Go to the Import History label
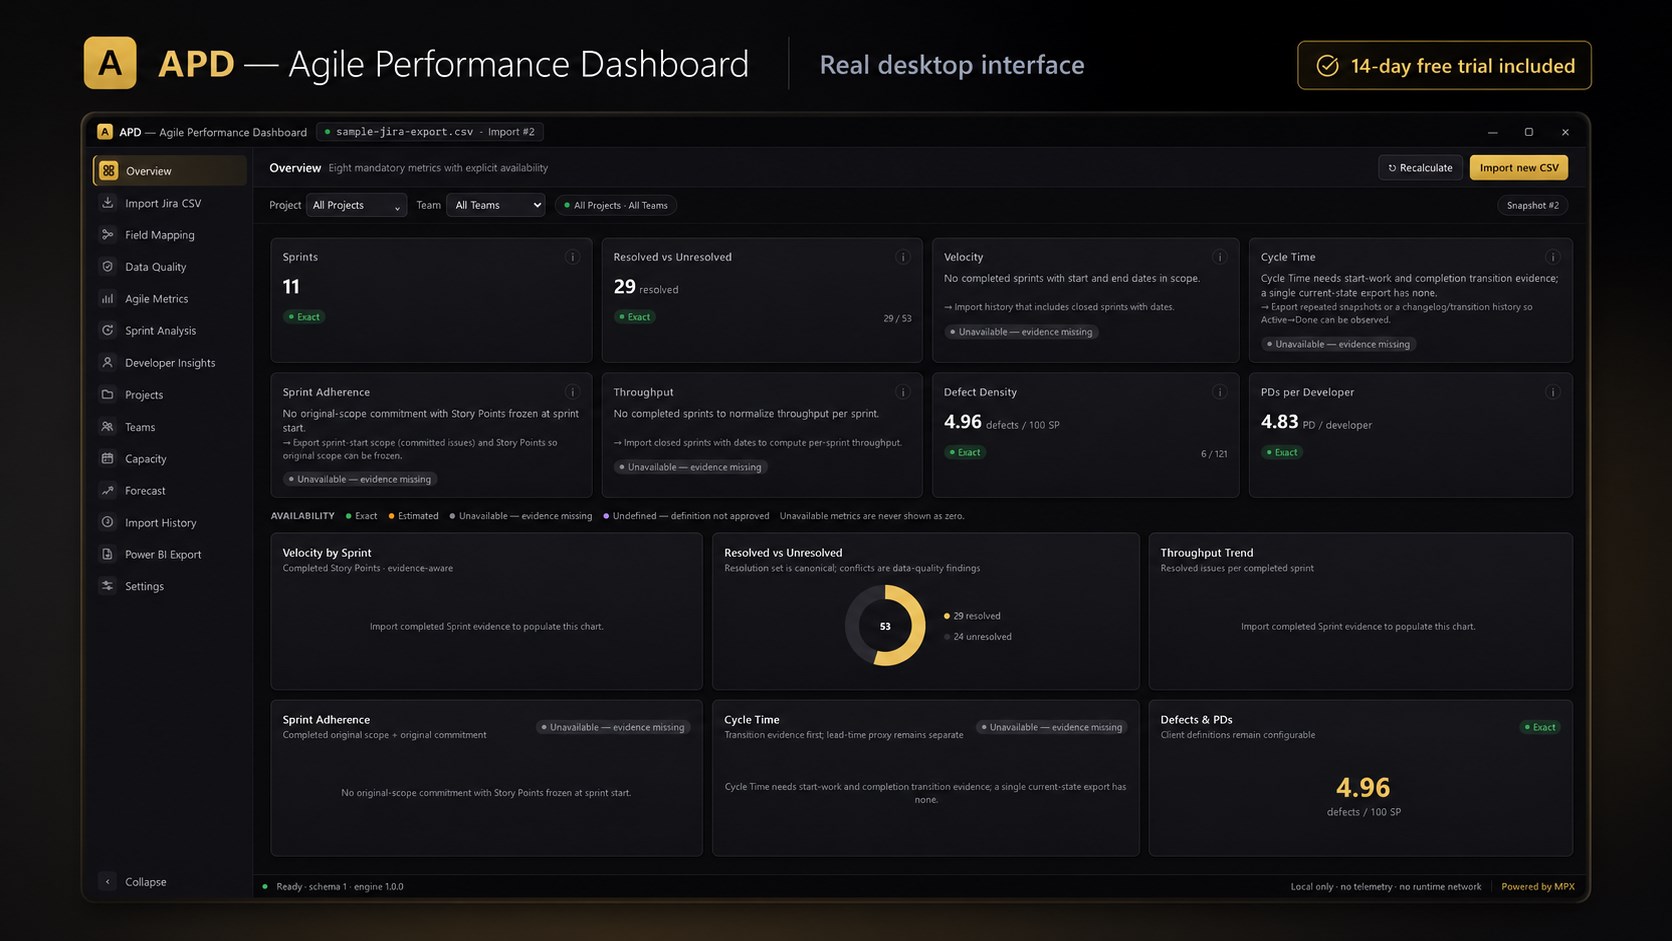Screen dimensions: 1672x941 tap(160, 523)
